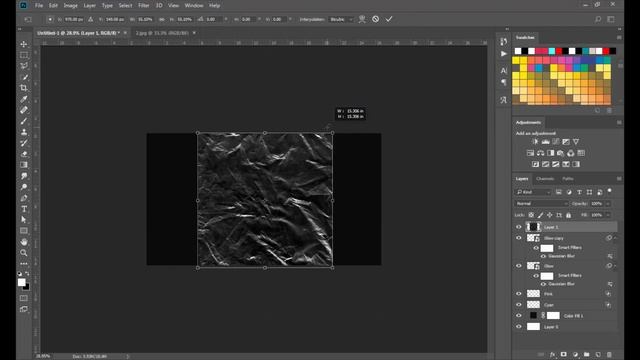Create a new group folder icon

[x=587, y=355]
